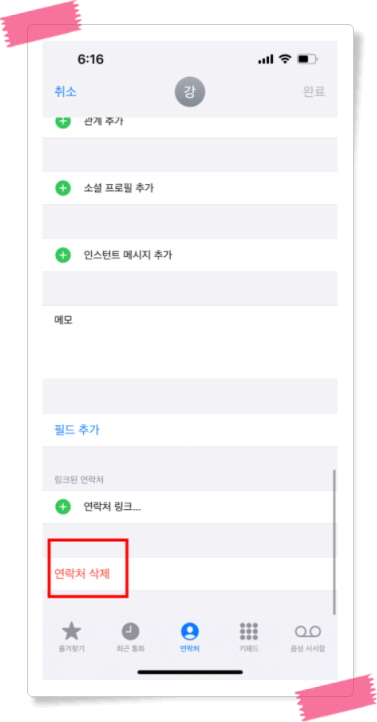Tap green plus next to 소셜 프로필 추가
This screenshot has height=722, width=377.
click(63, 188)
